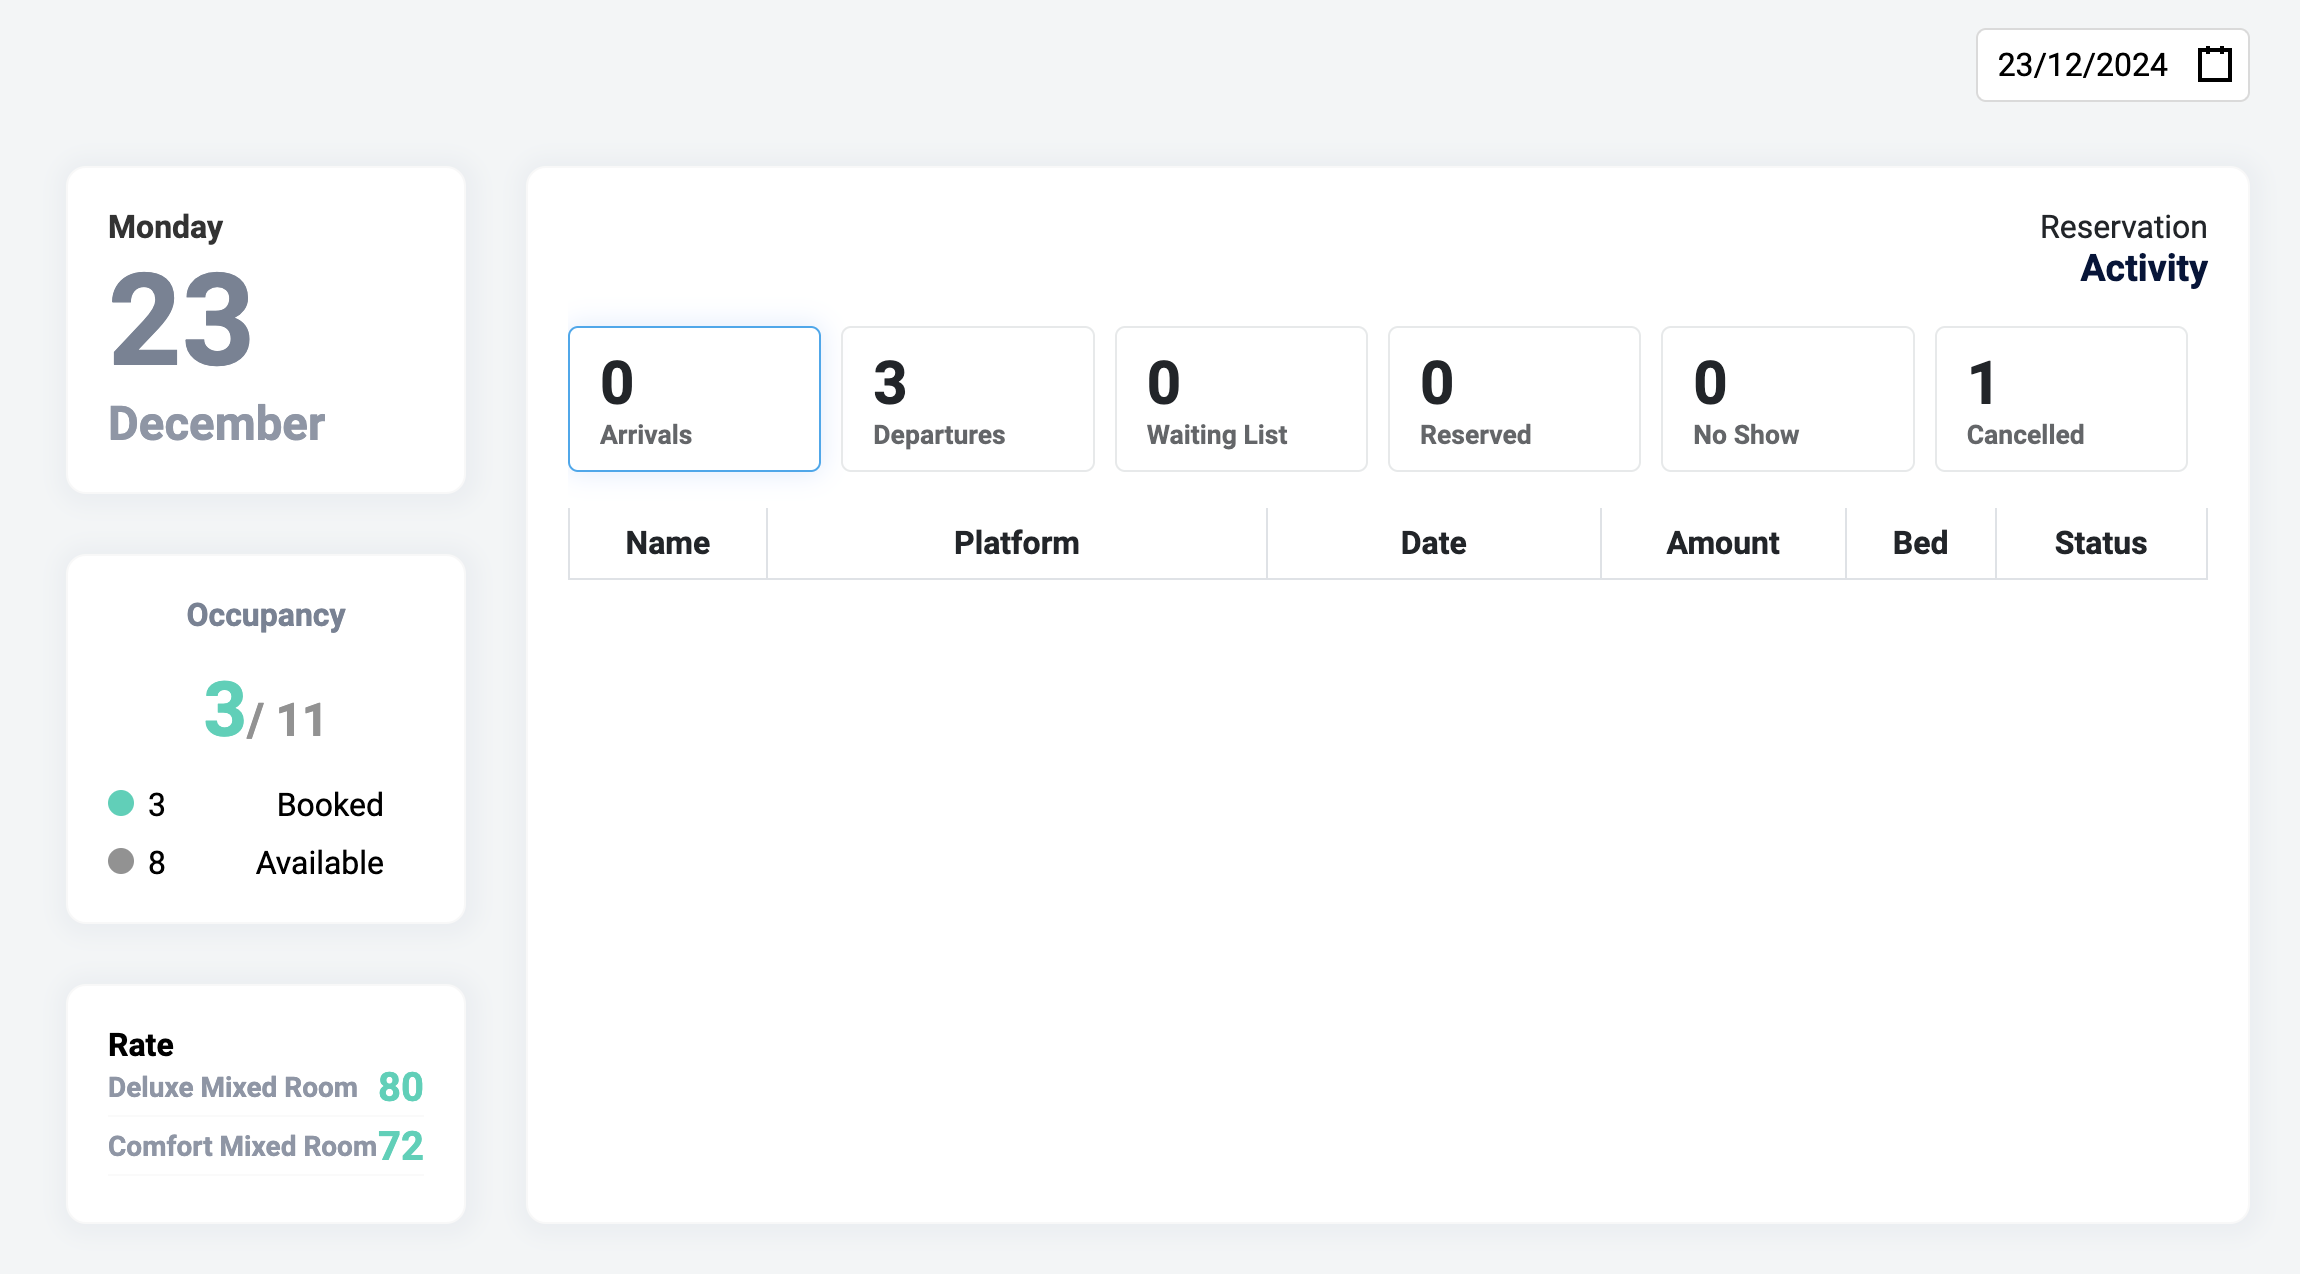Viewport: 2300px width, 1274px height.
Task: Sort the table by Name column
Action: [x=666, y=542]
